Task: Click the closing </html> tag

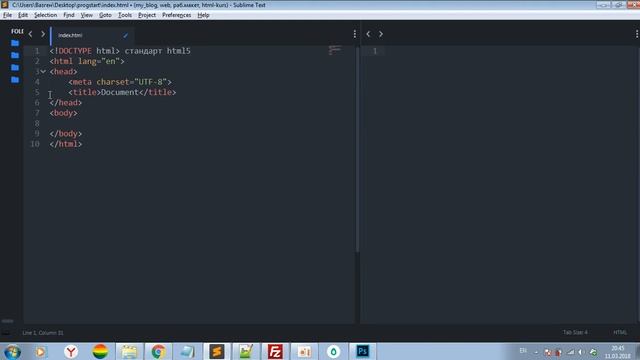Action: click(x=65, y=144)
